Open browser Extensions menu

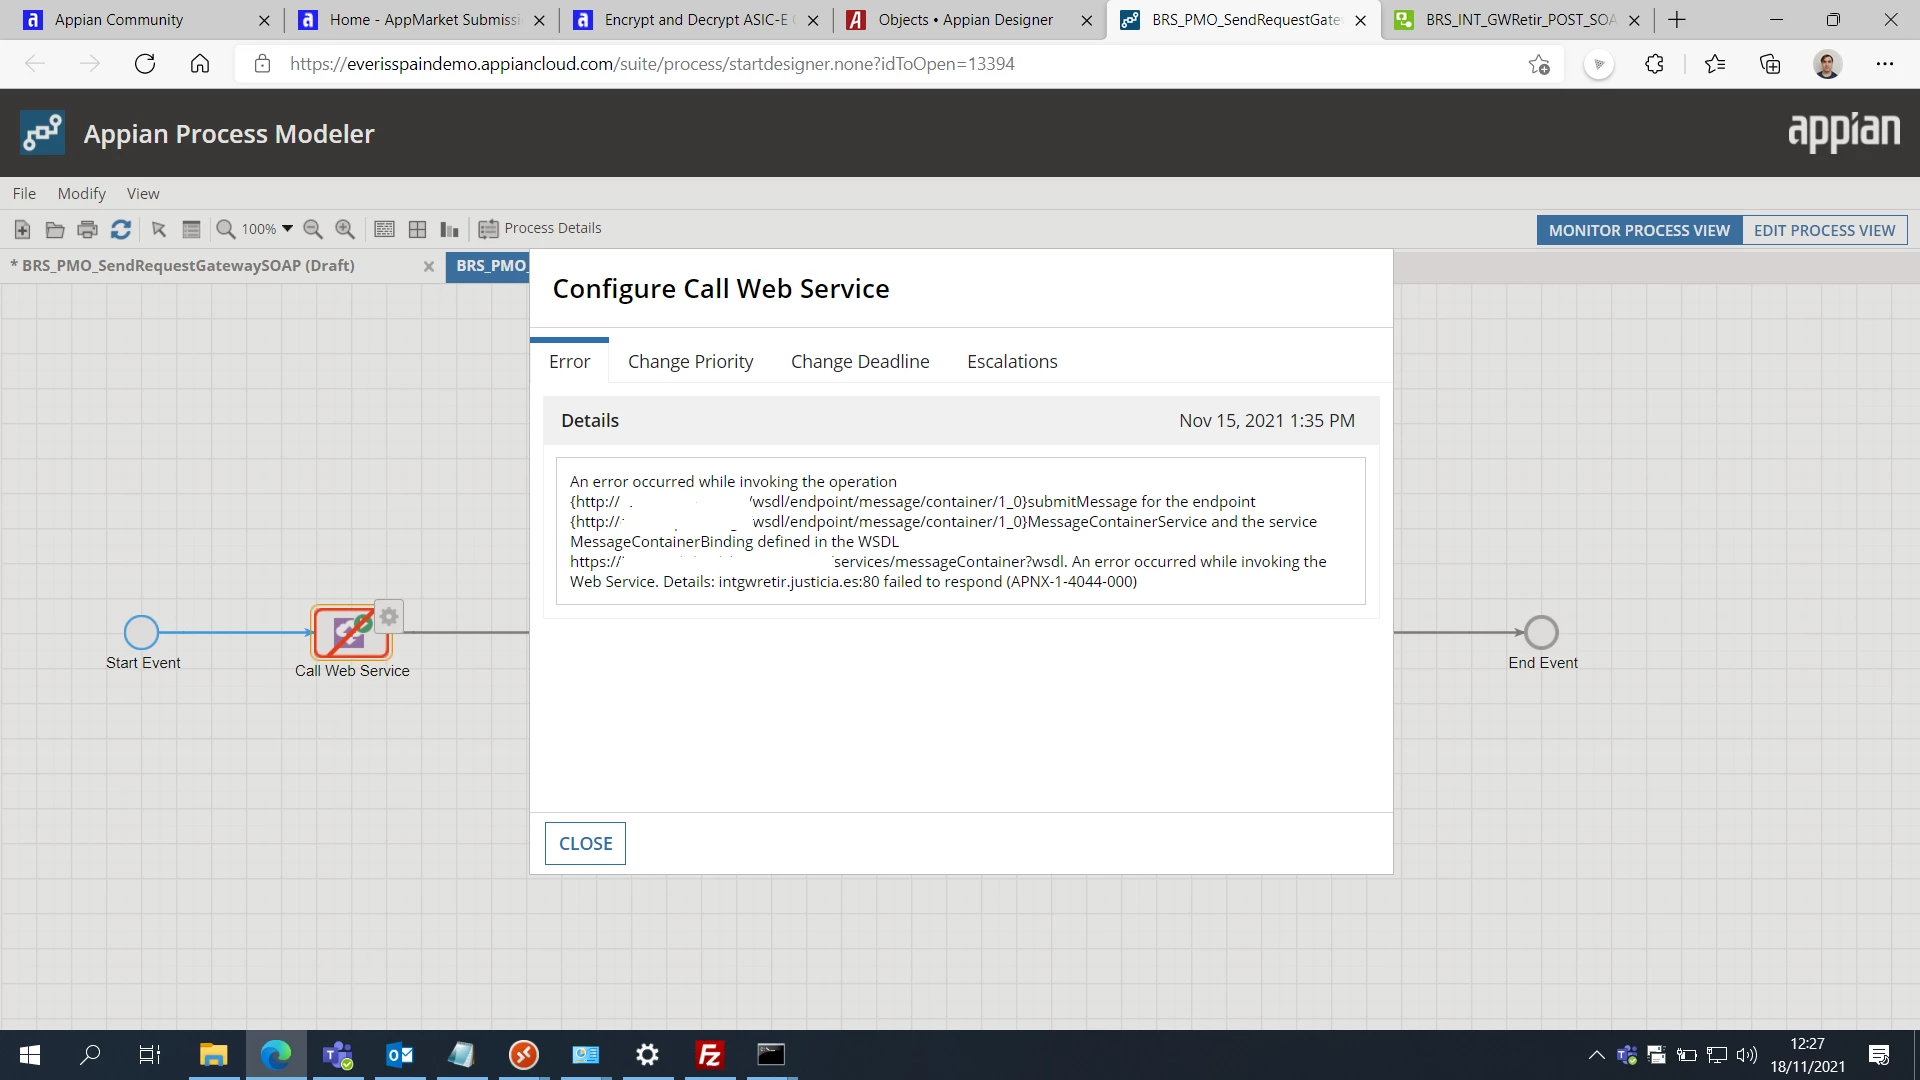(x=1654, y=64)
